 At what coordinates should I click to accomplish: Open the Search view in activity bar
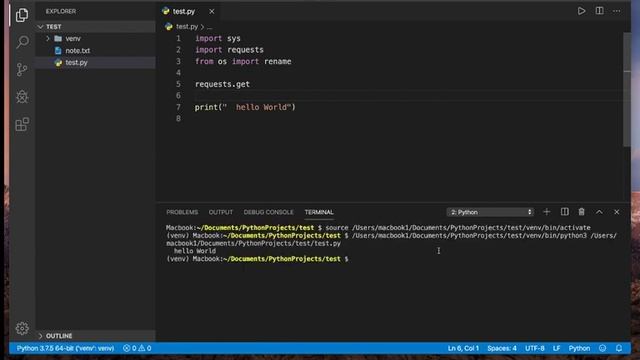[22, 42]
